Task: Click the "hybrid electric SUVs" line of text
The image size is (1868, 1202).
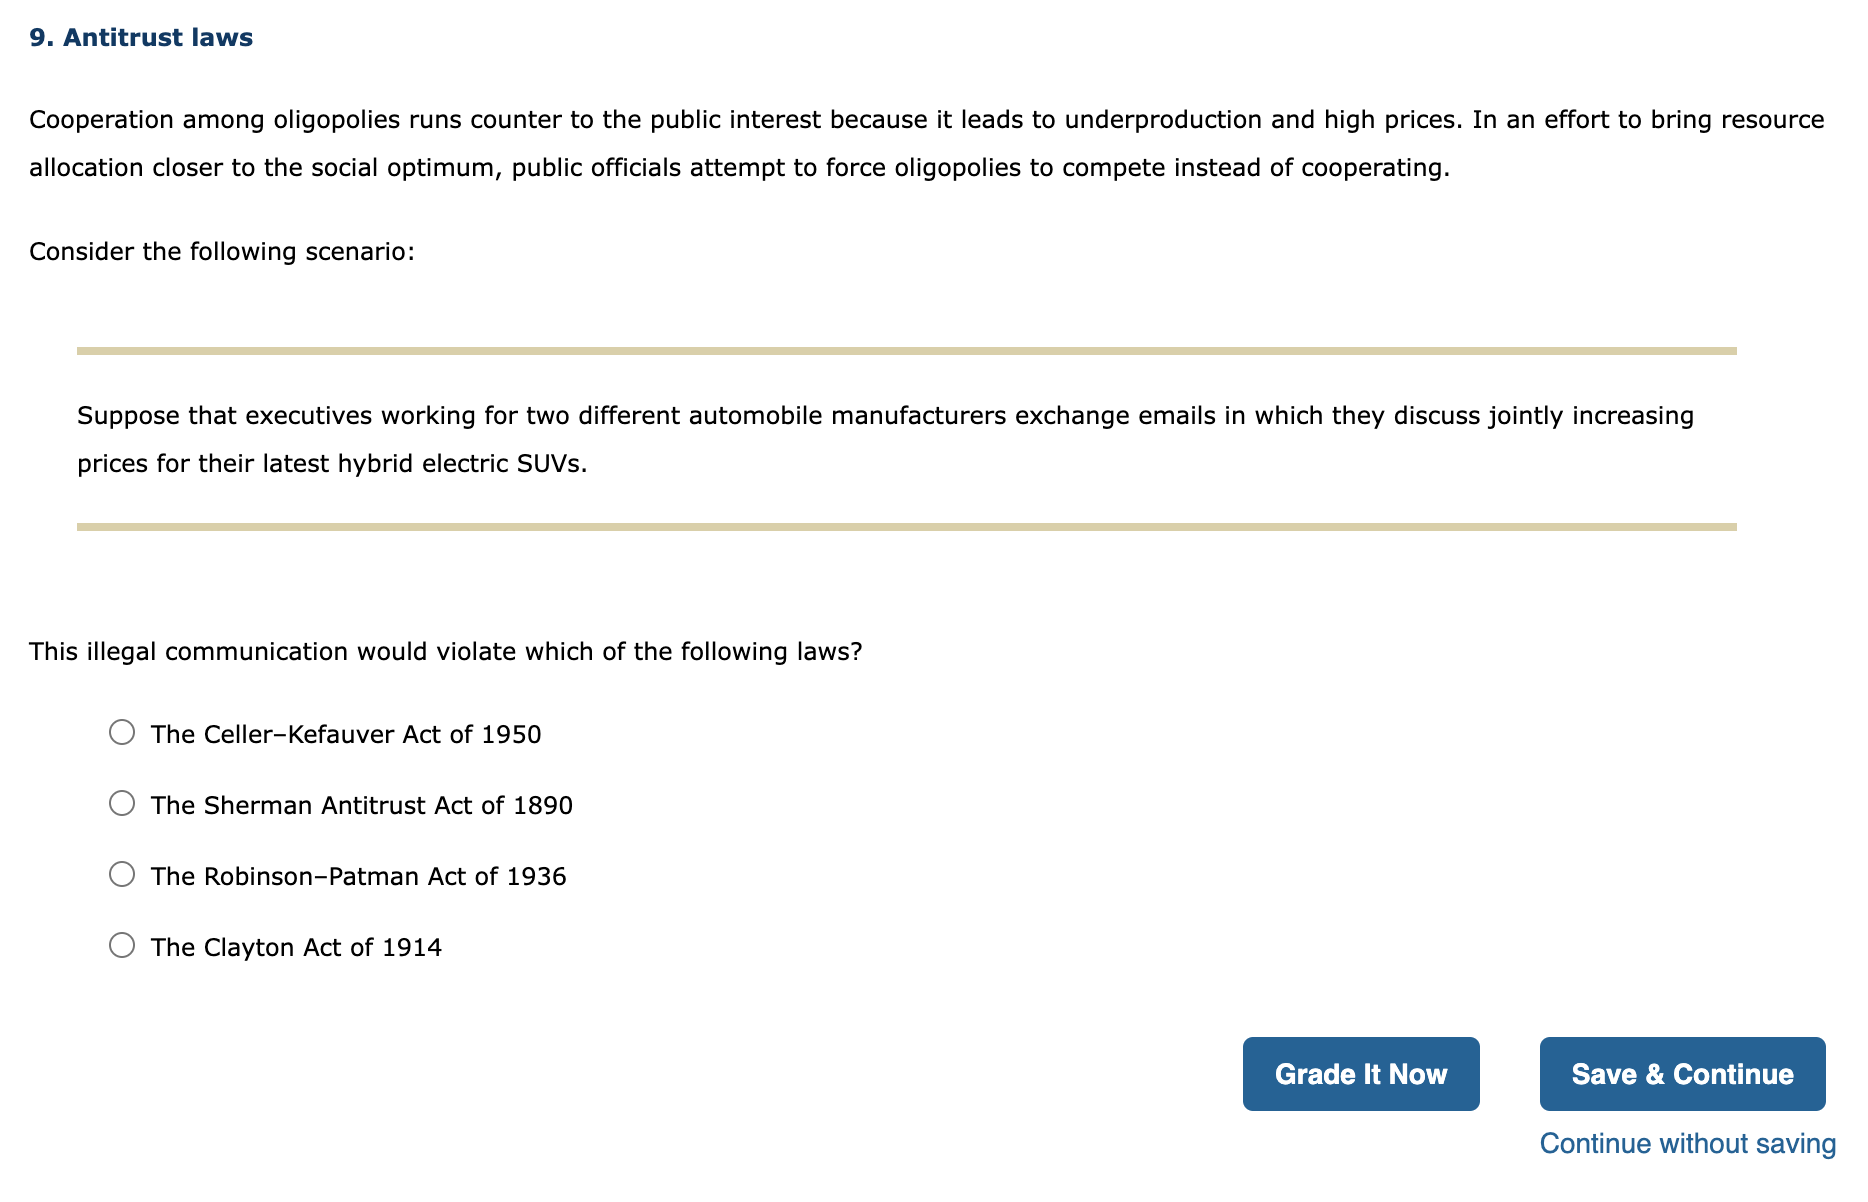Action: 333,463
